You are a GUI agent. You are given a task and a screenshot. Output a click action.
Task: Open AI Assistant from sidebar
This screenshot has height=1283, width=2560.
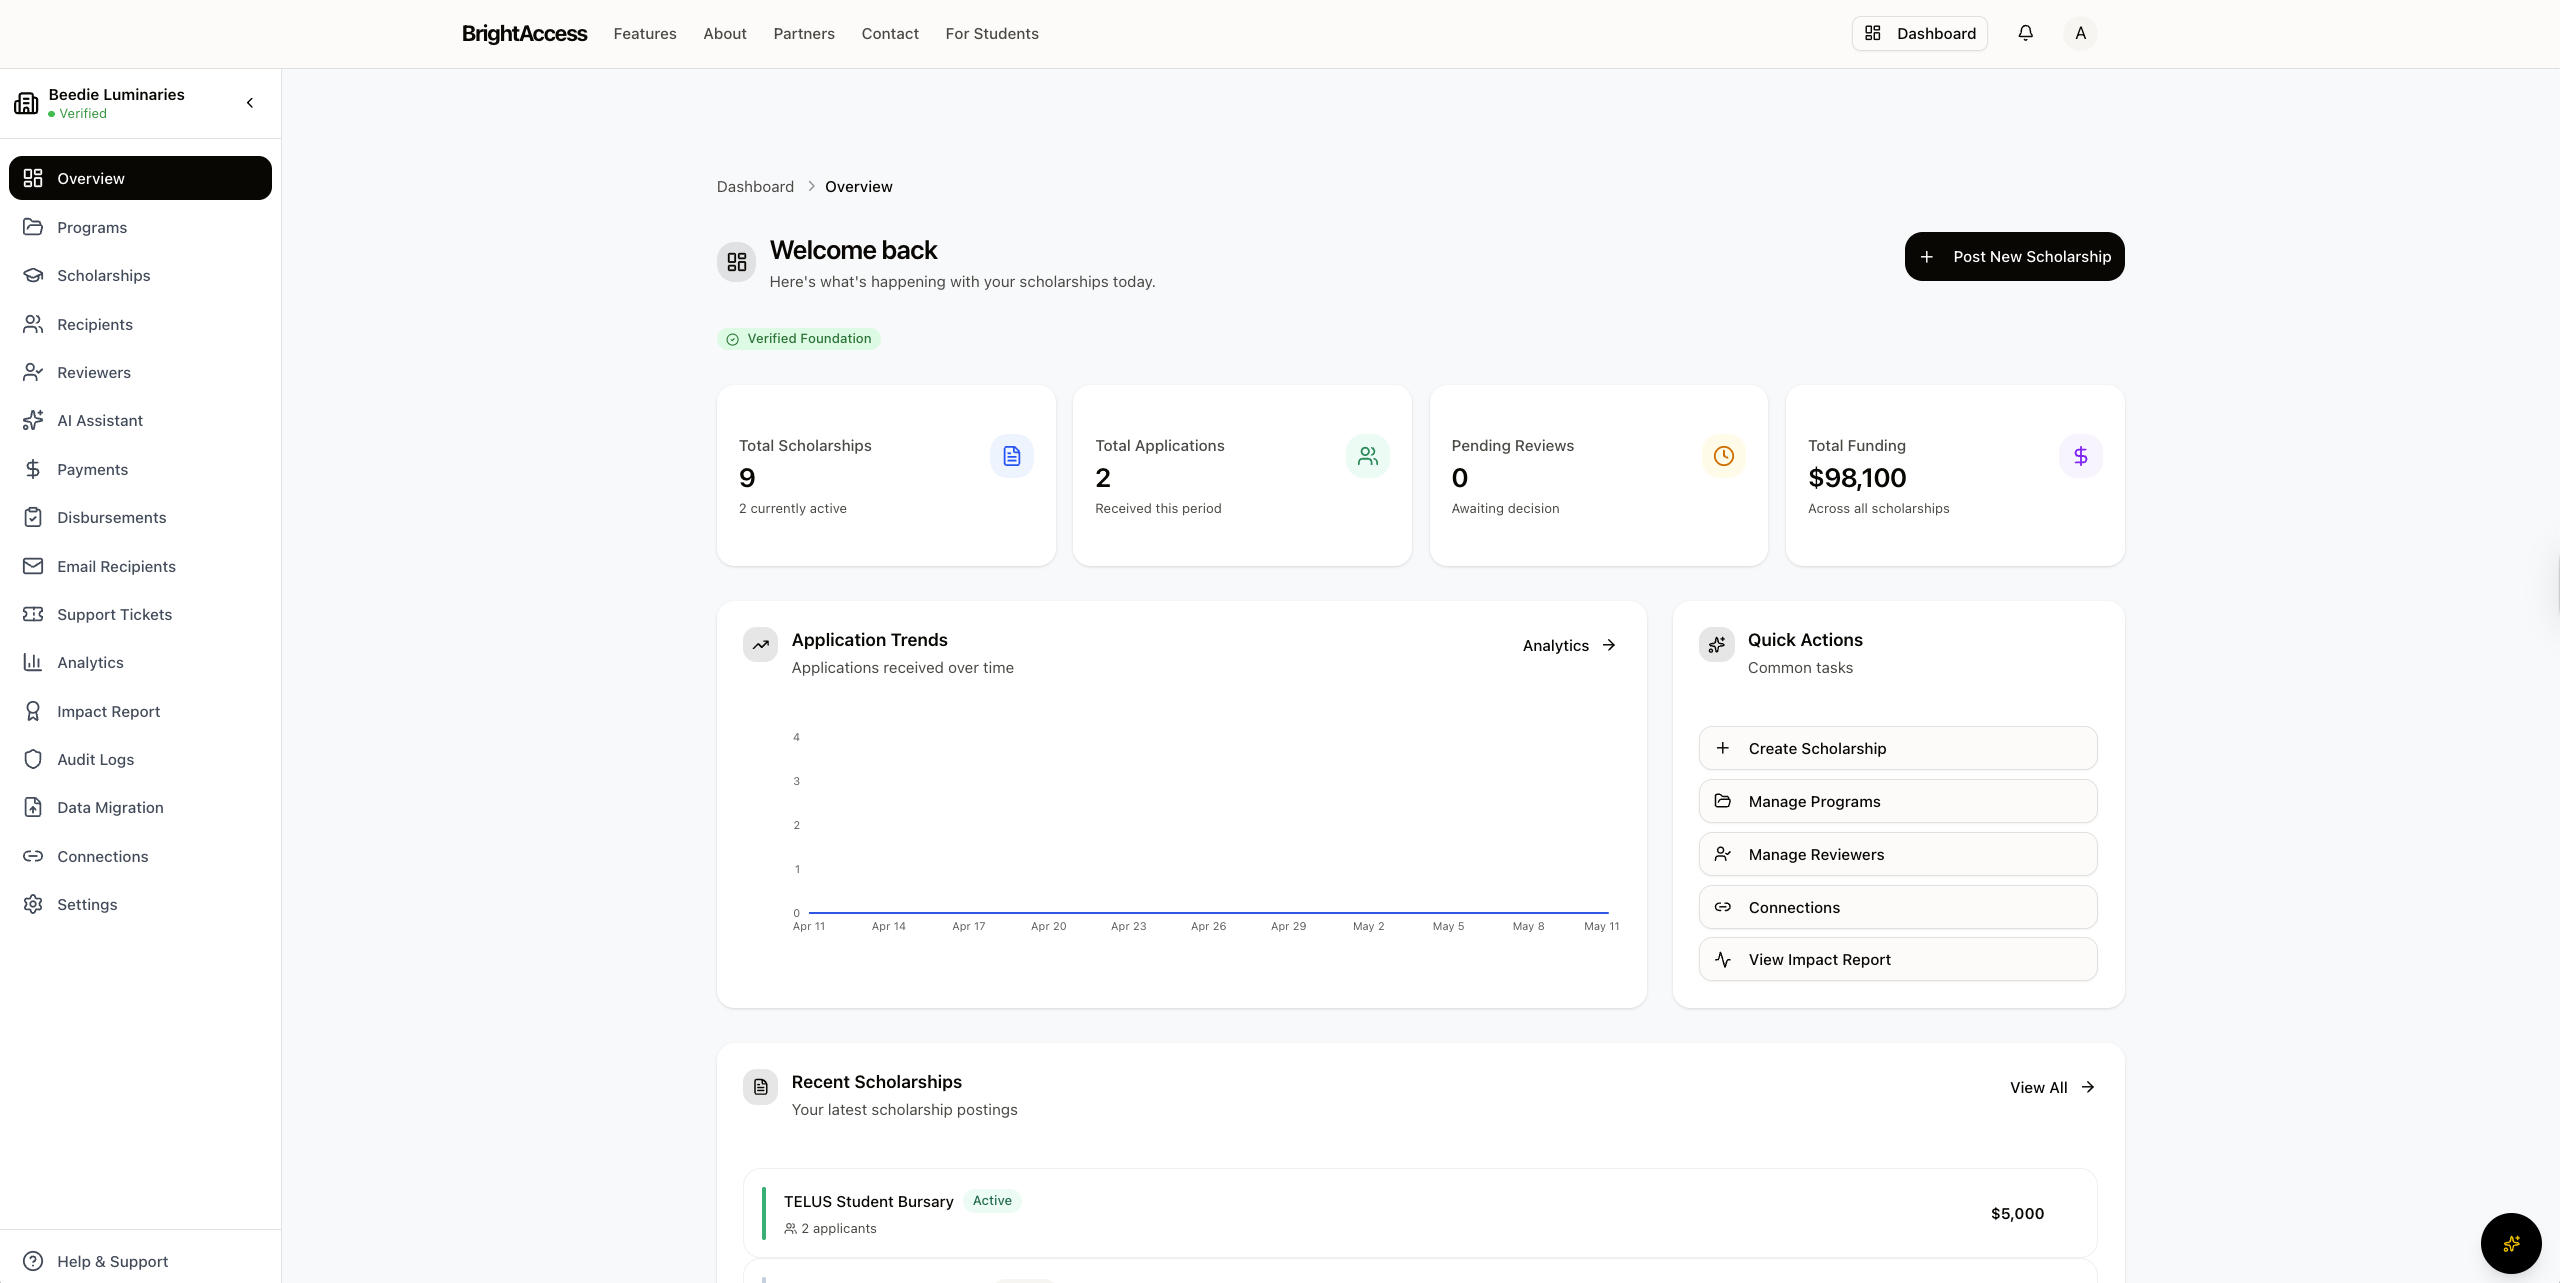140,420
